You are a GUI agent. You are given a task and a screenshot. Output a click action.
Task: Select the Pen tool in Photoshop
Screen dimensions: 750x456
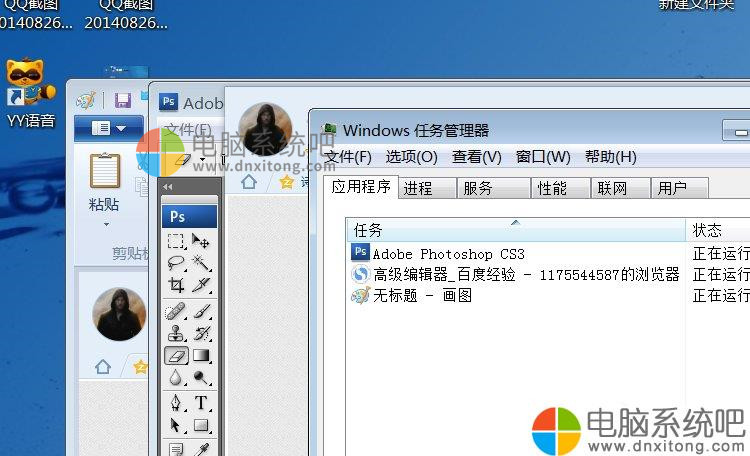[176, 403]
